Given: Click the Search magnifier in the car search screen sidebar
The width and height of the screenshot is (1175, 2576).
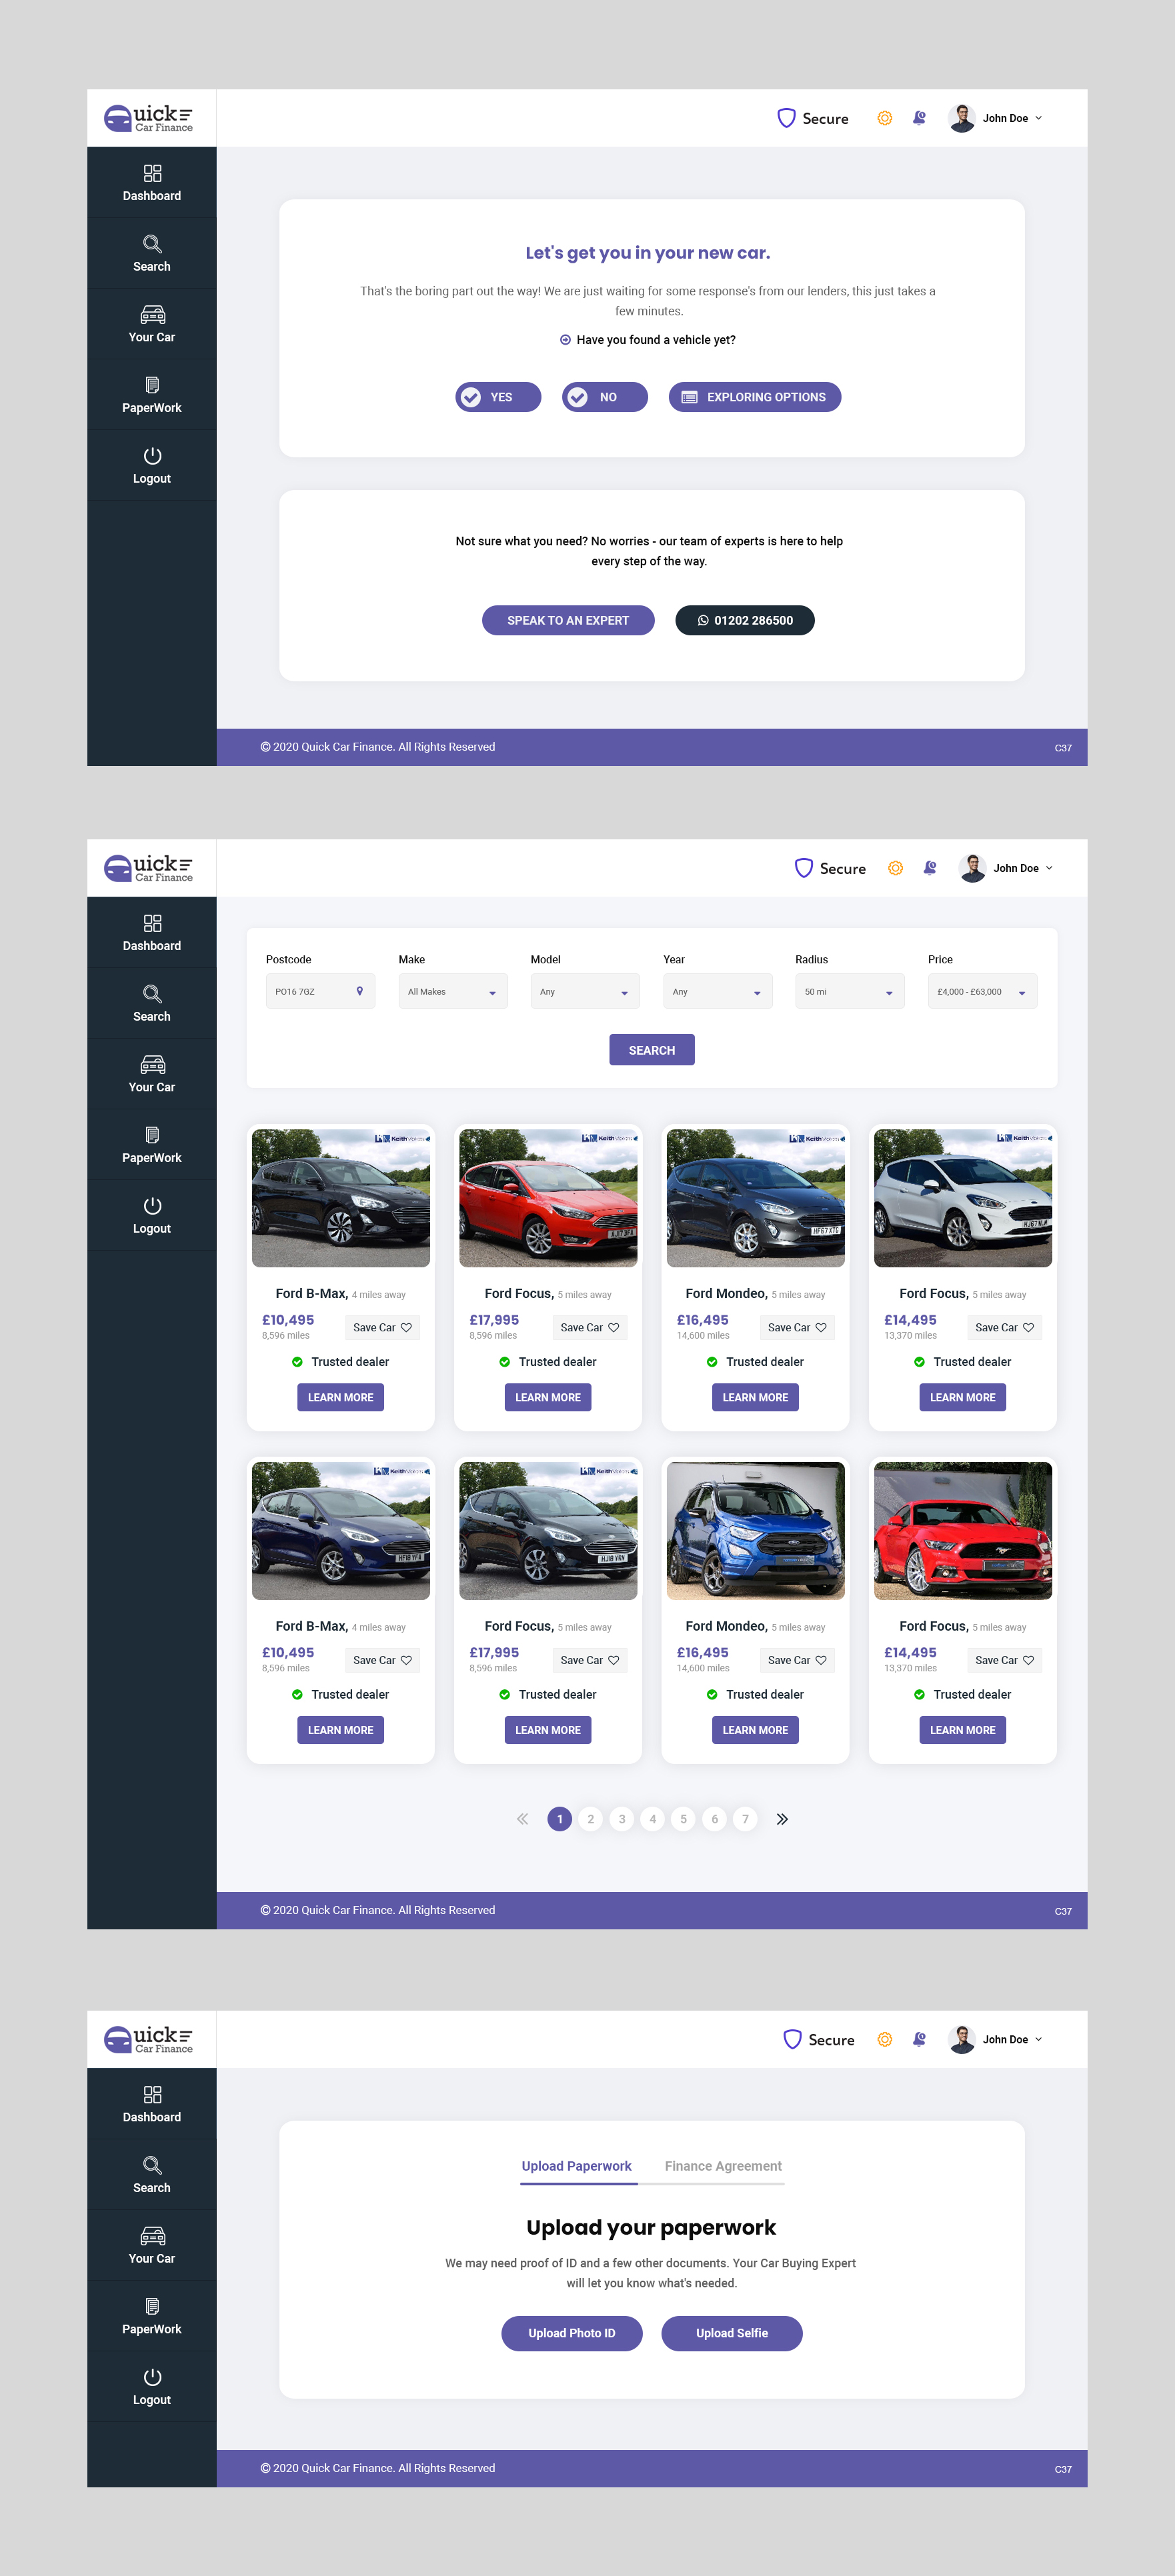Looking at the screenshot, I should [x=152, y=993].
